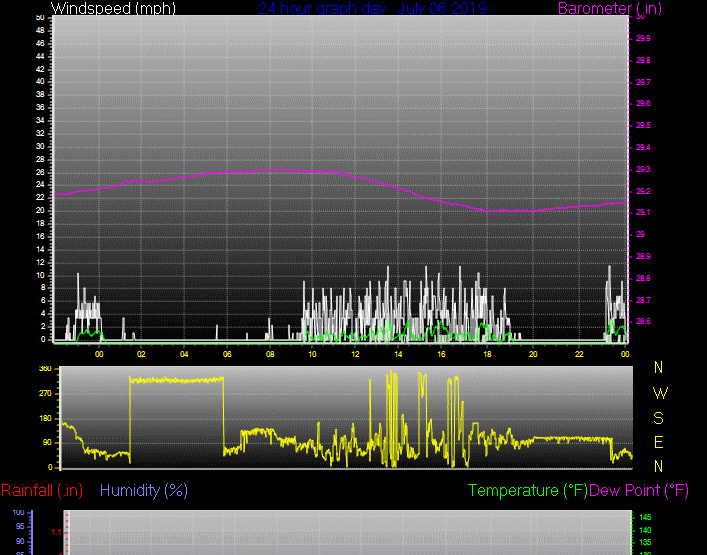Click the 270 degree wind direction tick
The image size is (707, 555).
click(x=45, y=394)
